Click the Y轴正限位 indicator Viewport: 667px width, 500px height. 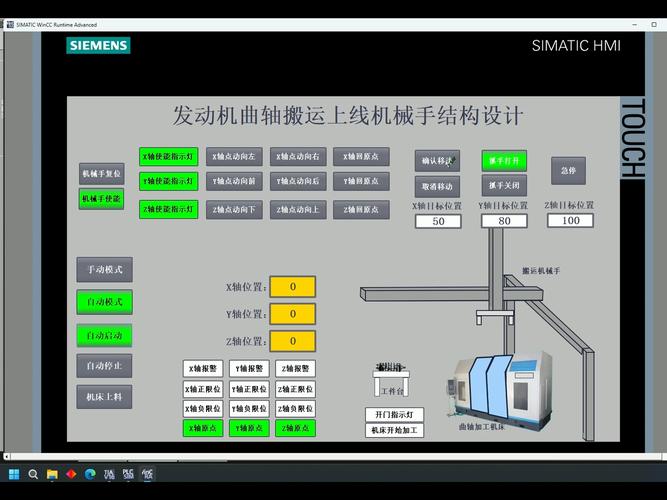click(249, 389)
